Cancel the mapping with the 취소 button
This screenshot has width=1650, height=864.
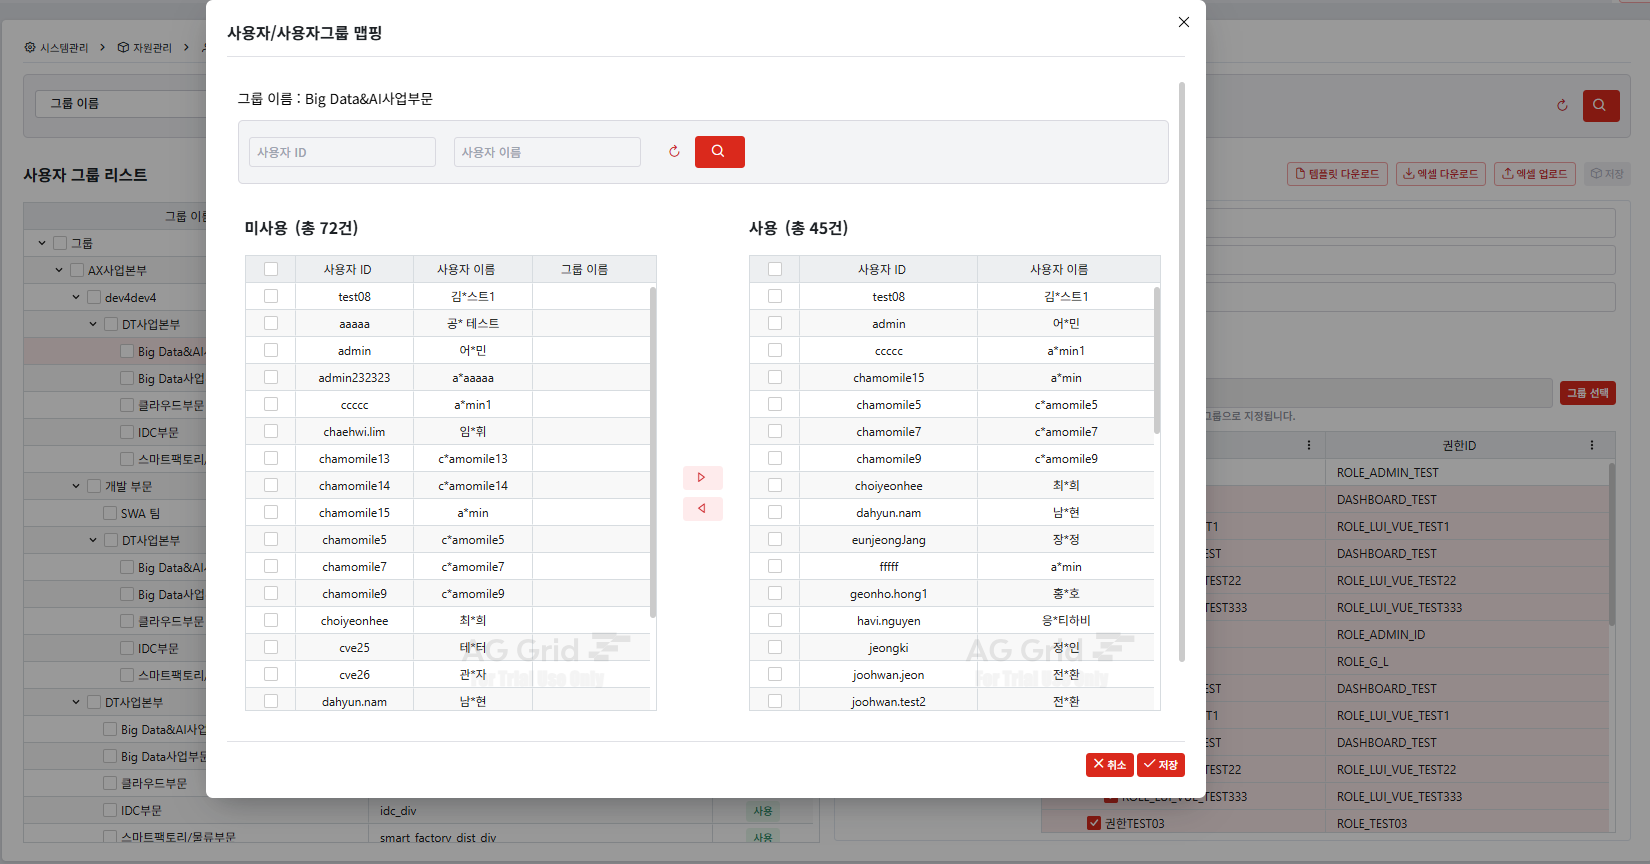coord(1110,765)
